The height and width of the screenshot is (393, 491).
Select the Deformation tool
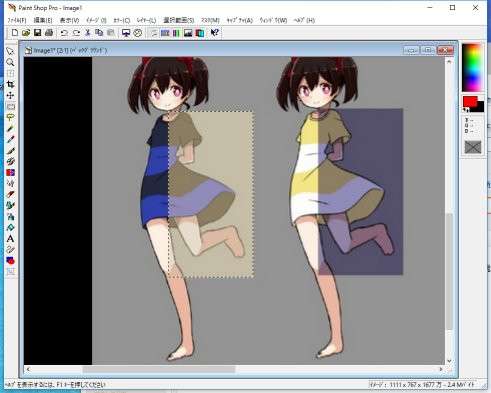(10, 73)
